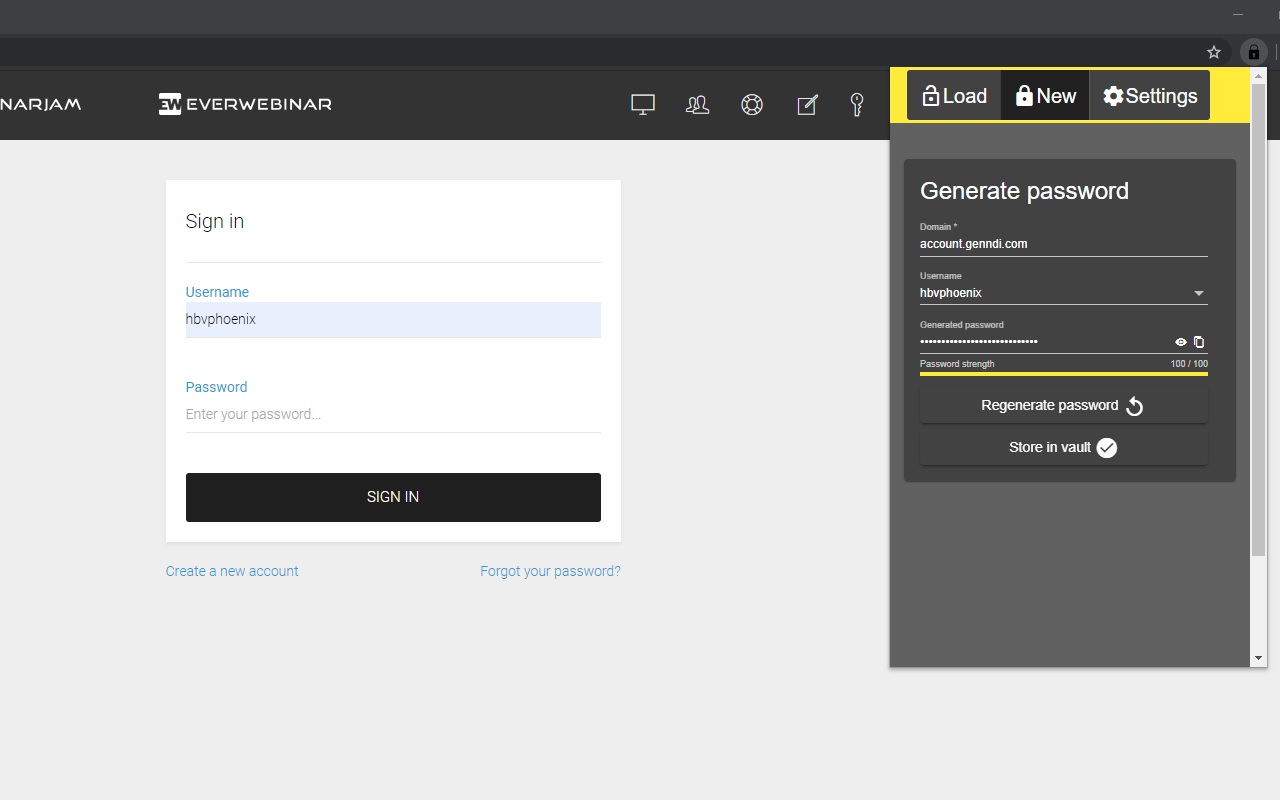Minimize the browser window
Image resolution: width=1280 pixels, height=800 pixels.
tap(1239, 15)
